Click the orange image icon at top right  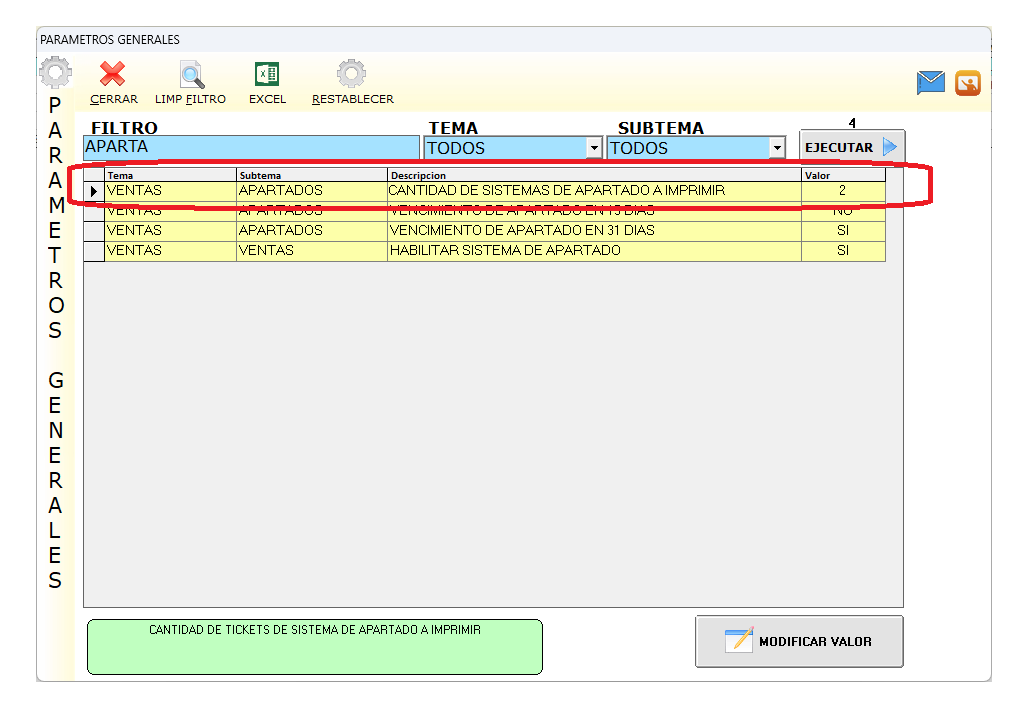[x=968, y=83]
